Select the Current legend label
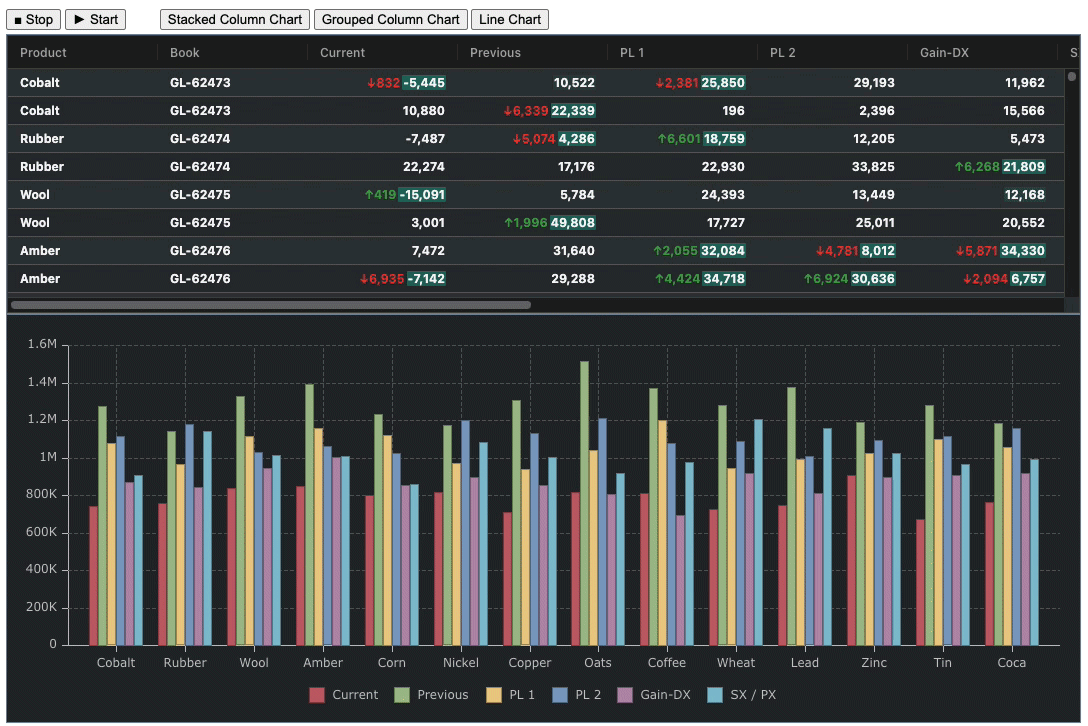This screenshot has width=1088, height=726. [355, 695]
